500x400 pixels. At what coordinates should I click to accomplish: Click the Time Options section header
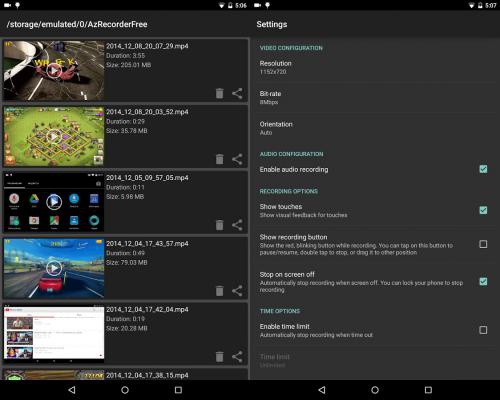[280, 311]
